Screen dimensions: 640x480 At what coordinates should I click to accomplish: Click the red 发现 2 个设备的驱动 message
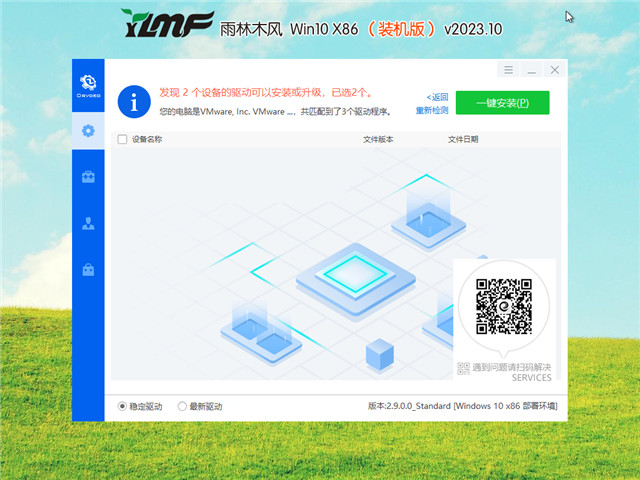[266, 93]
